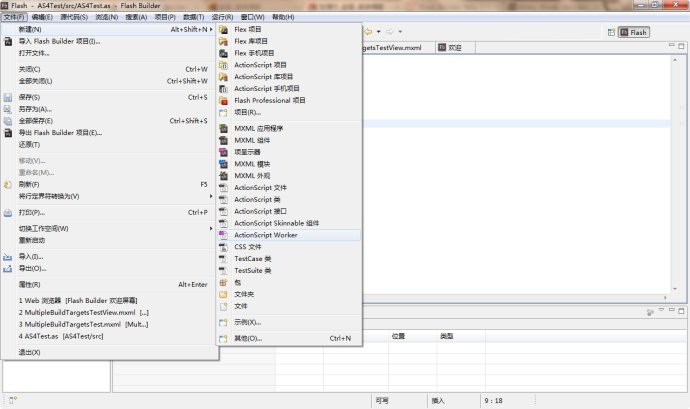Minimize the editor area panel
690x409 pixels.
click(x=672, y=45)
